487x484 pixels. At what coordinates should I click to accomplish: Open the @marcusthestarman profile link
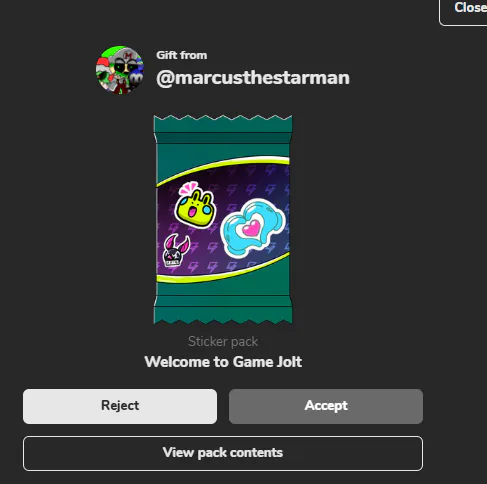(x=253, y=78)
